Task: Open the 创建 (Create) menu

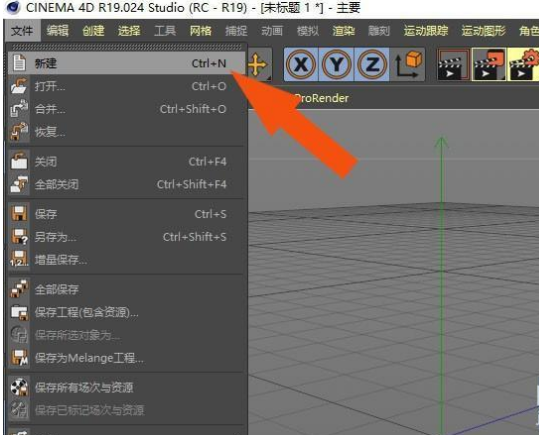Action: [x=93, y=31]
